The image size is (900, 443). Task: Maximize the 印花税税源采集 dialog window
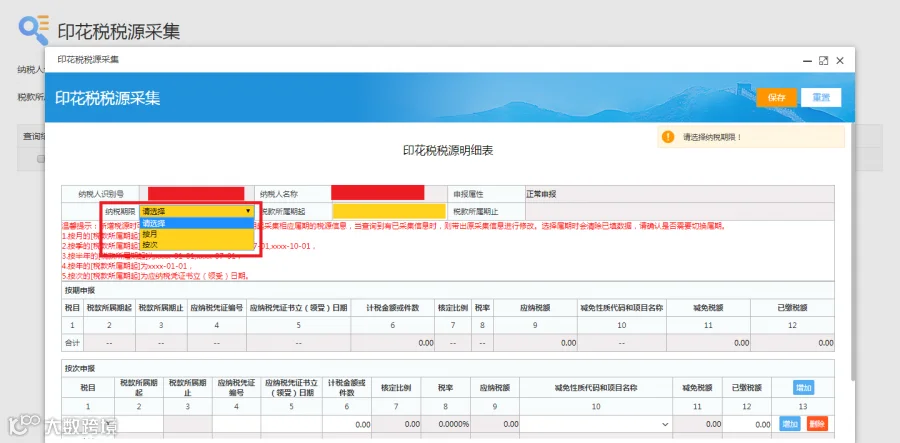pos(823,60)
